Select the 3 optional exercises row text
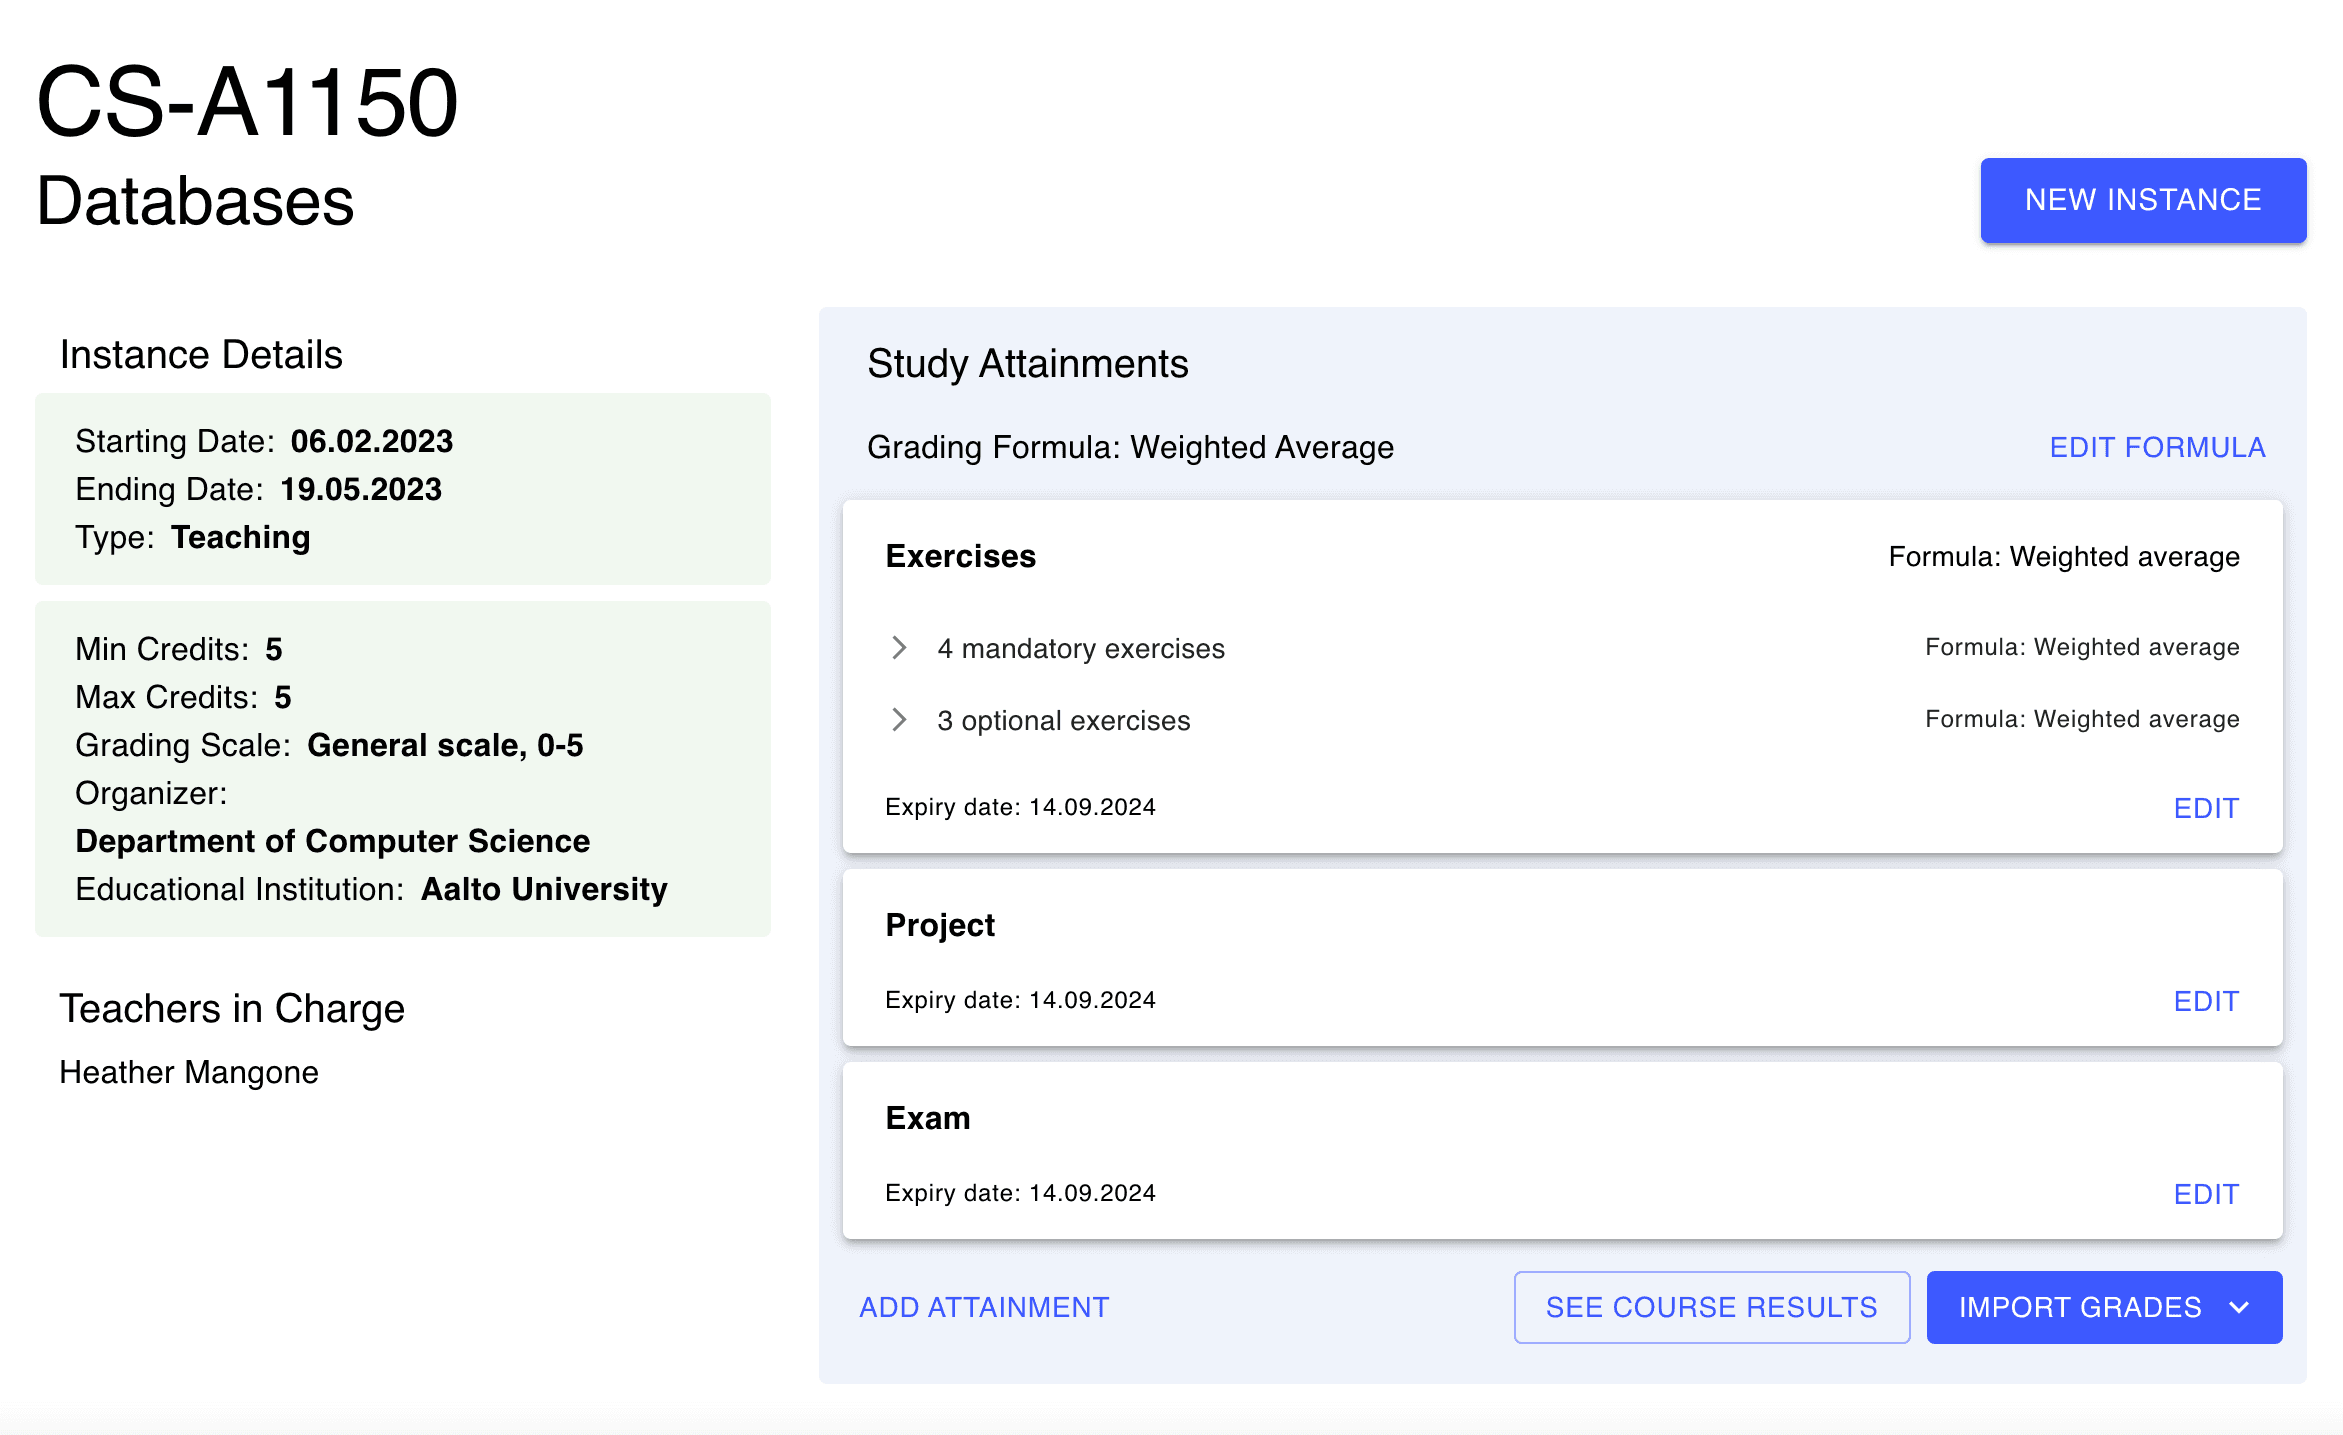This screenshot has width=2343, height=1435. click(1063, 721)
